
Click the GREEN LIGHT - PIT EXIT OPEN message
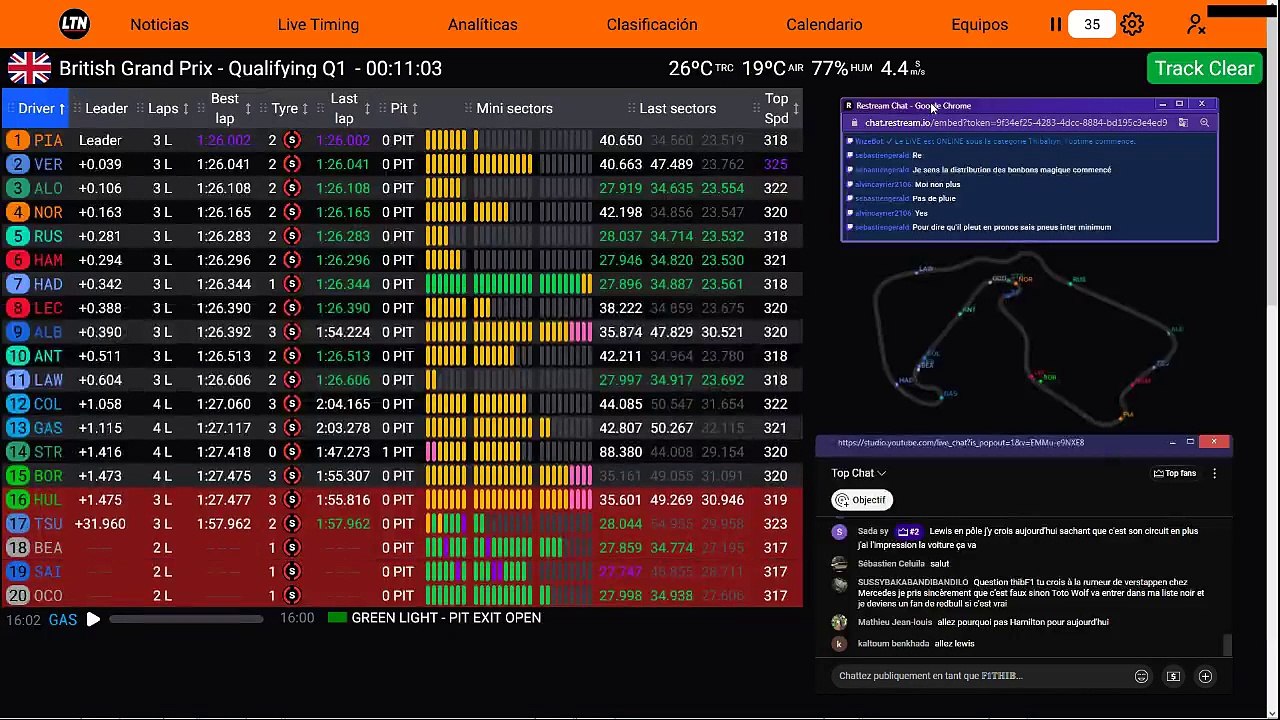pyautogui.click(x=446, y=618)
